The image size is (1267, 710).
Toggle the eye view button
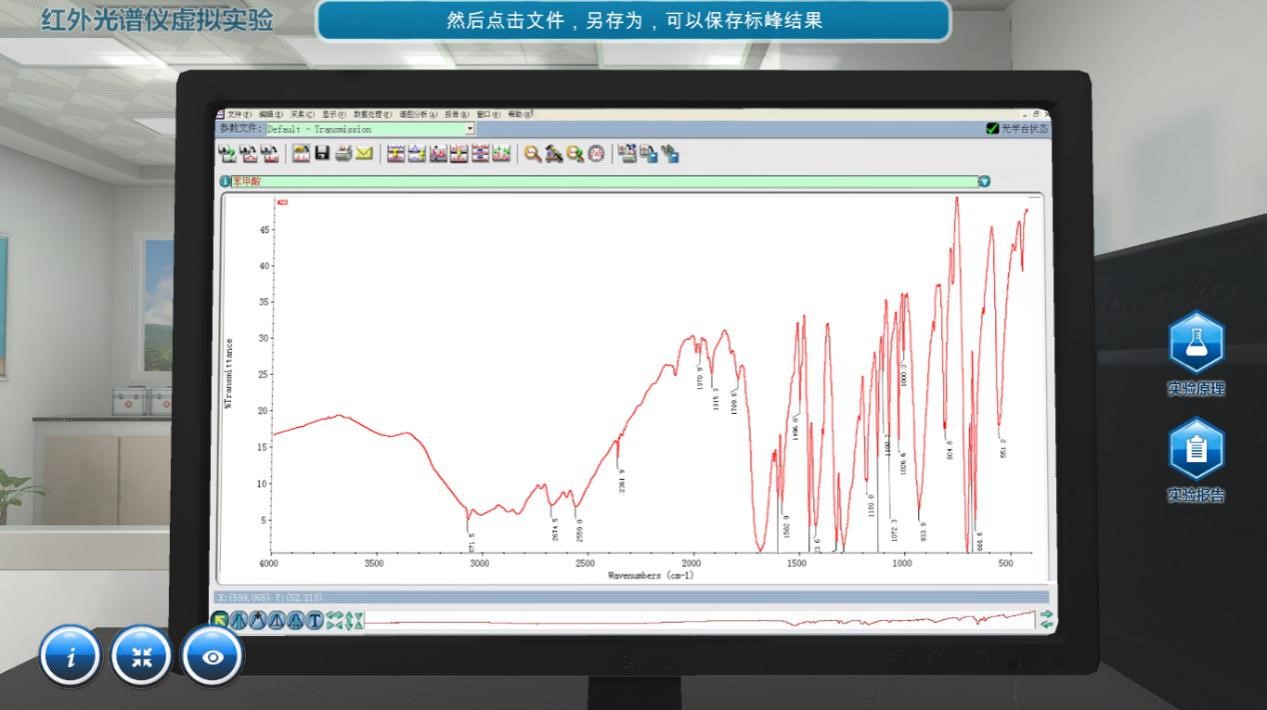(213, 656)
